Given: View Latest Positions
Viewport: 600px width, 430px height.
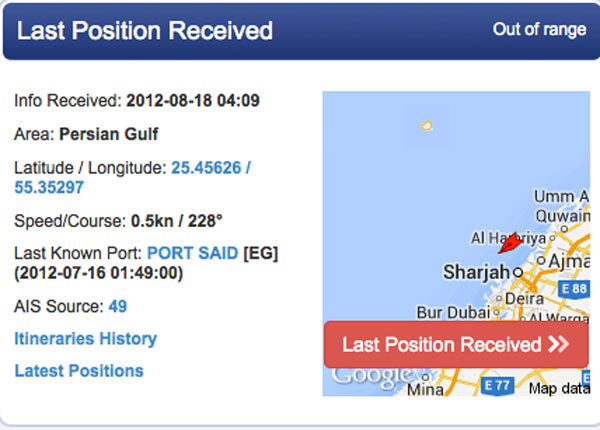Looking at the screenshot, I should tap(79, 371).
